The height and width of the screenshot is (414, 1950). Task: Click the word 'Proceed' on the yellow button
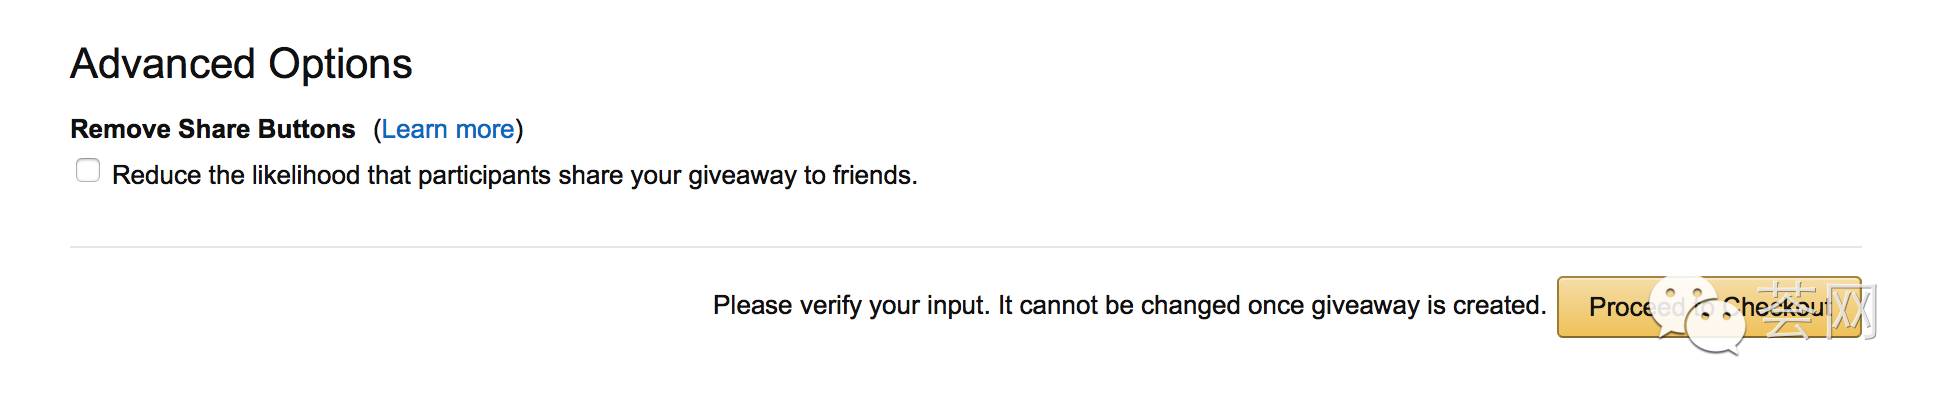[x=1638, y=306]
